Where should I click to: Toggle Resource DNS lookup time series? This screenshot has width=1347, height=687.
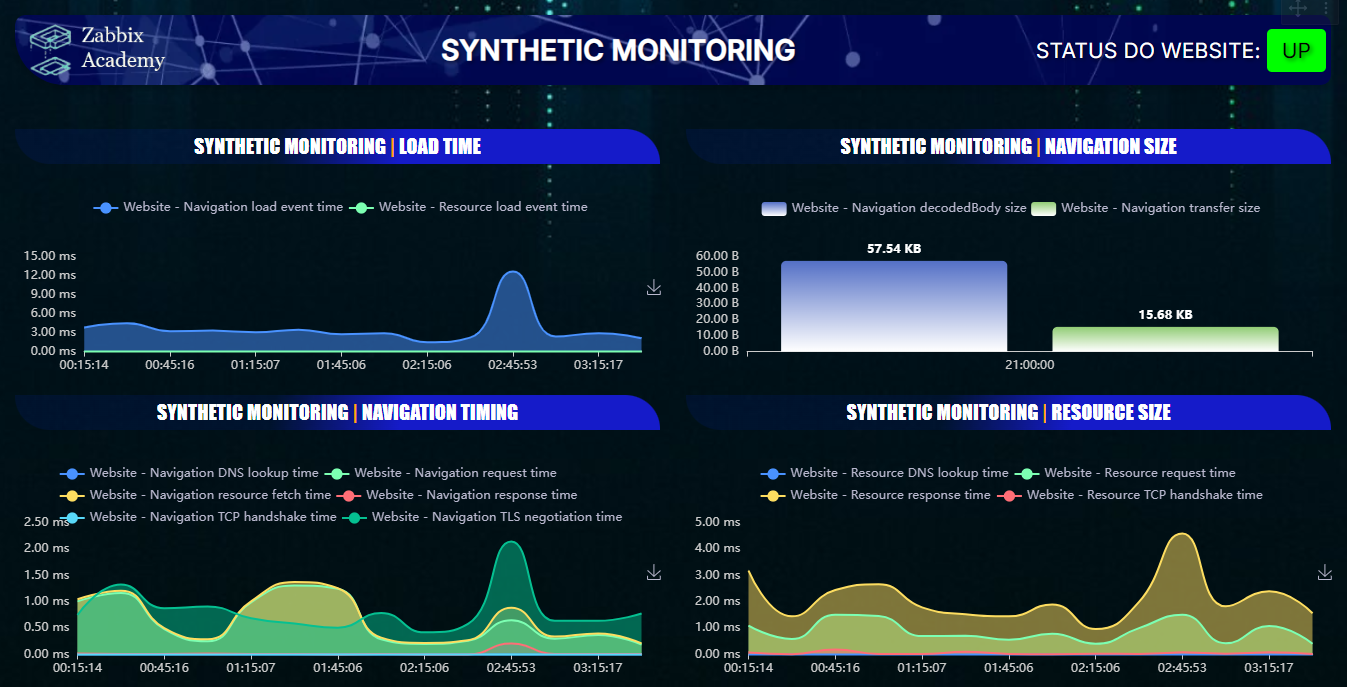click(884, 473)
